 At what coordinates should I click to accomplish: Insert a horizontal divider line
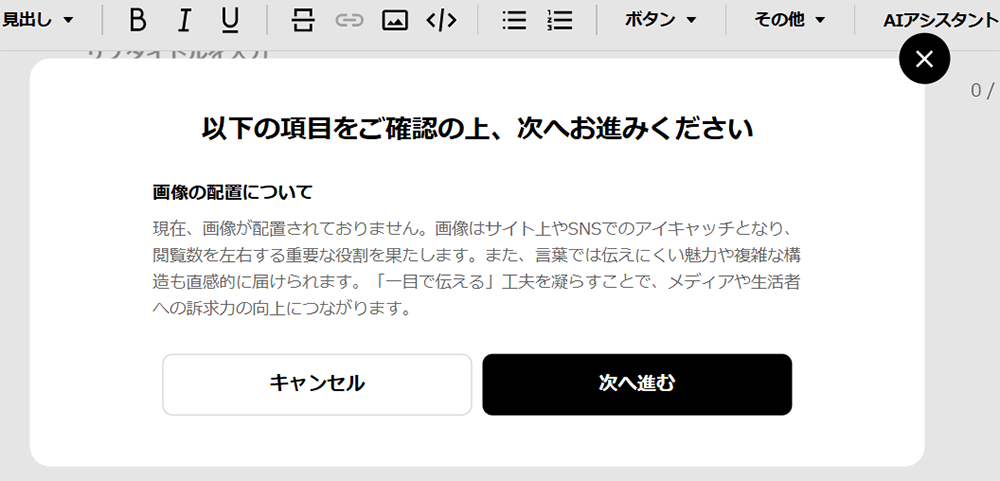coord(302,20)
